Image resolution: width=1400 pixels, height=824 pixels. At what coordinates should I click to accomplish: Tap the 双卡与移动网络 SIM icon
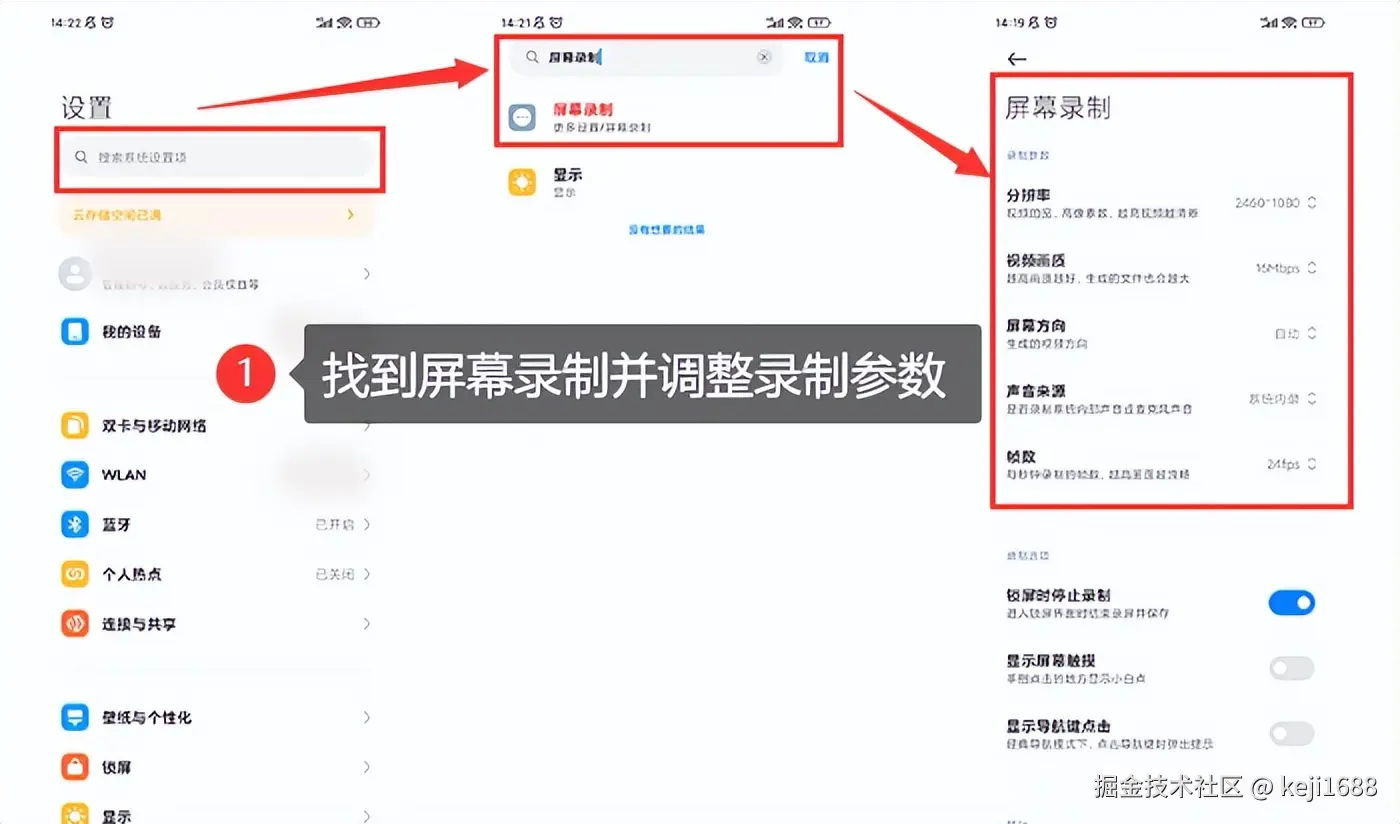point(75,426)
